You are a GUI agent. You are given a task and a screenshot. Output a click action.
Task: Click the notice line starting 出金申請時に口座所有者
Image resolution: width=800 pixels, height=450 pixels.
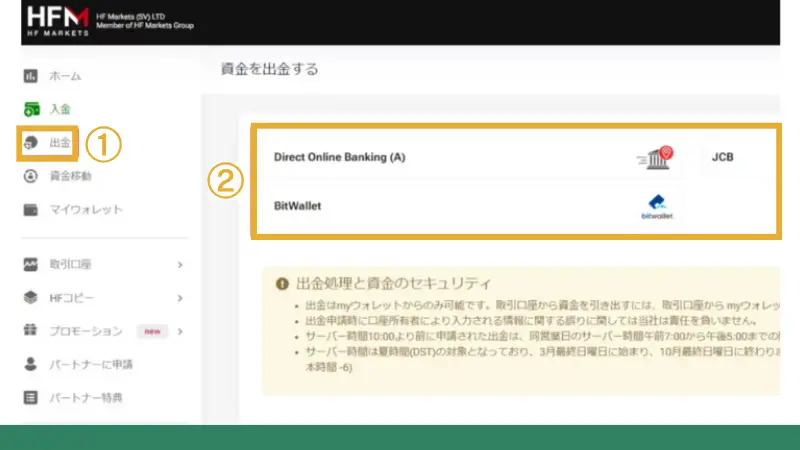[x=531, y=321]
